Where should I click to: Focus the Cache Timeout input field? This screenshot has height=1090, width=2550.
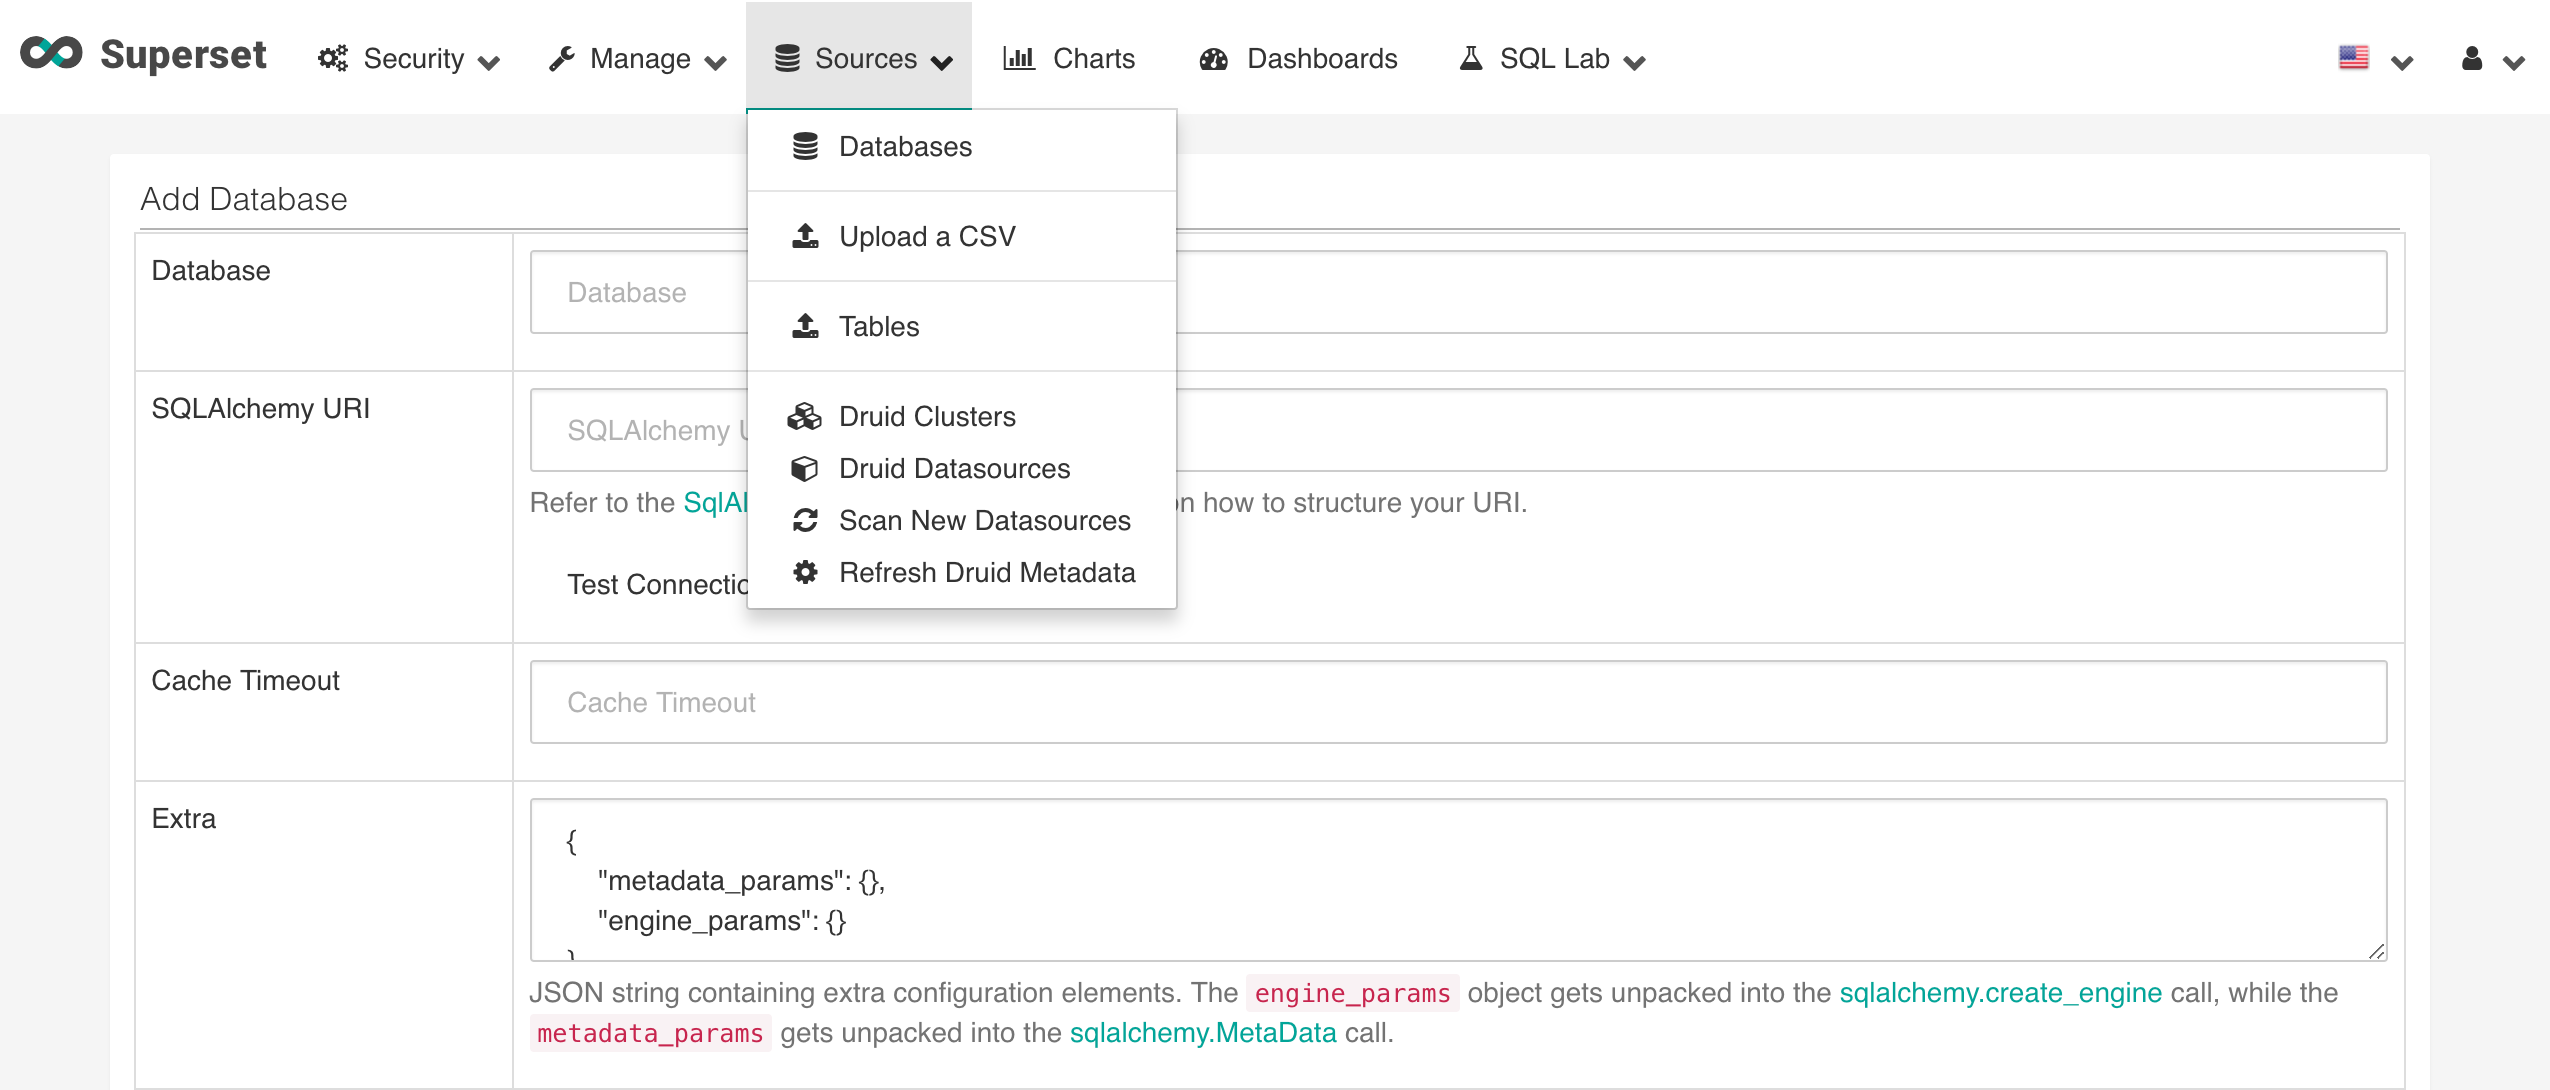1458,702
